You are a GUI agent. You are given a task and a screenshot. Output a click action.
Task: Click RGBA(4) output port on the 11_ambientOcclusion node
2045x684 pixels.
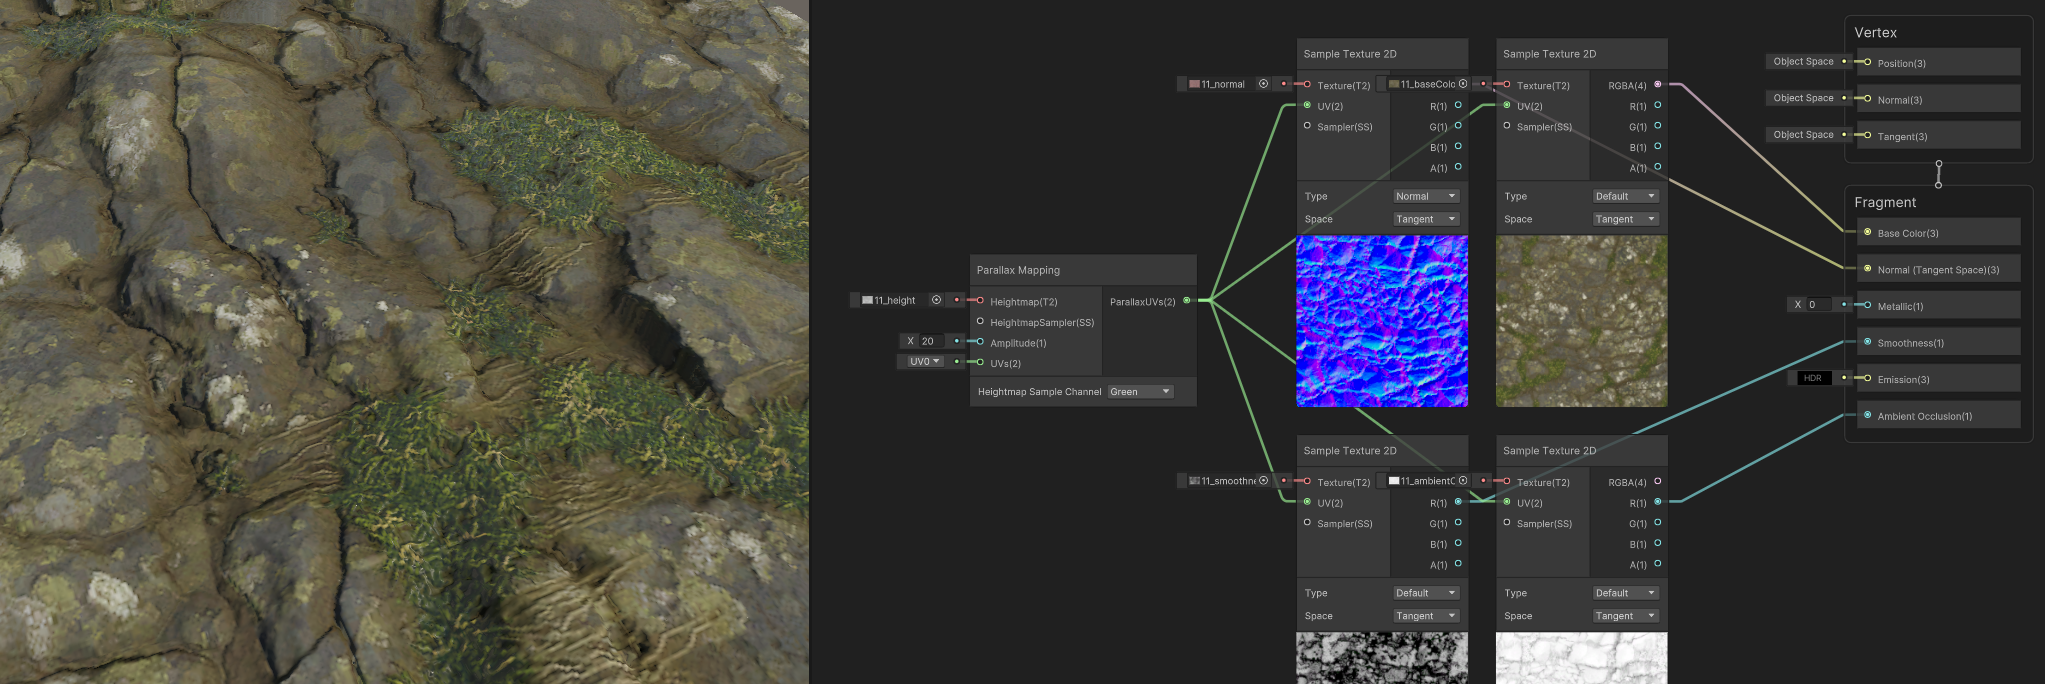(1658, 481)
